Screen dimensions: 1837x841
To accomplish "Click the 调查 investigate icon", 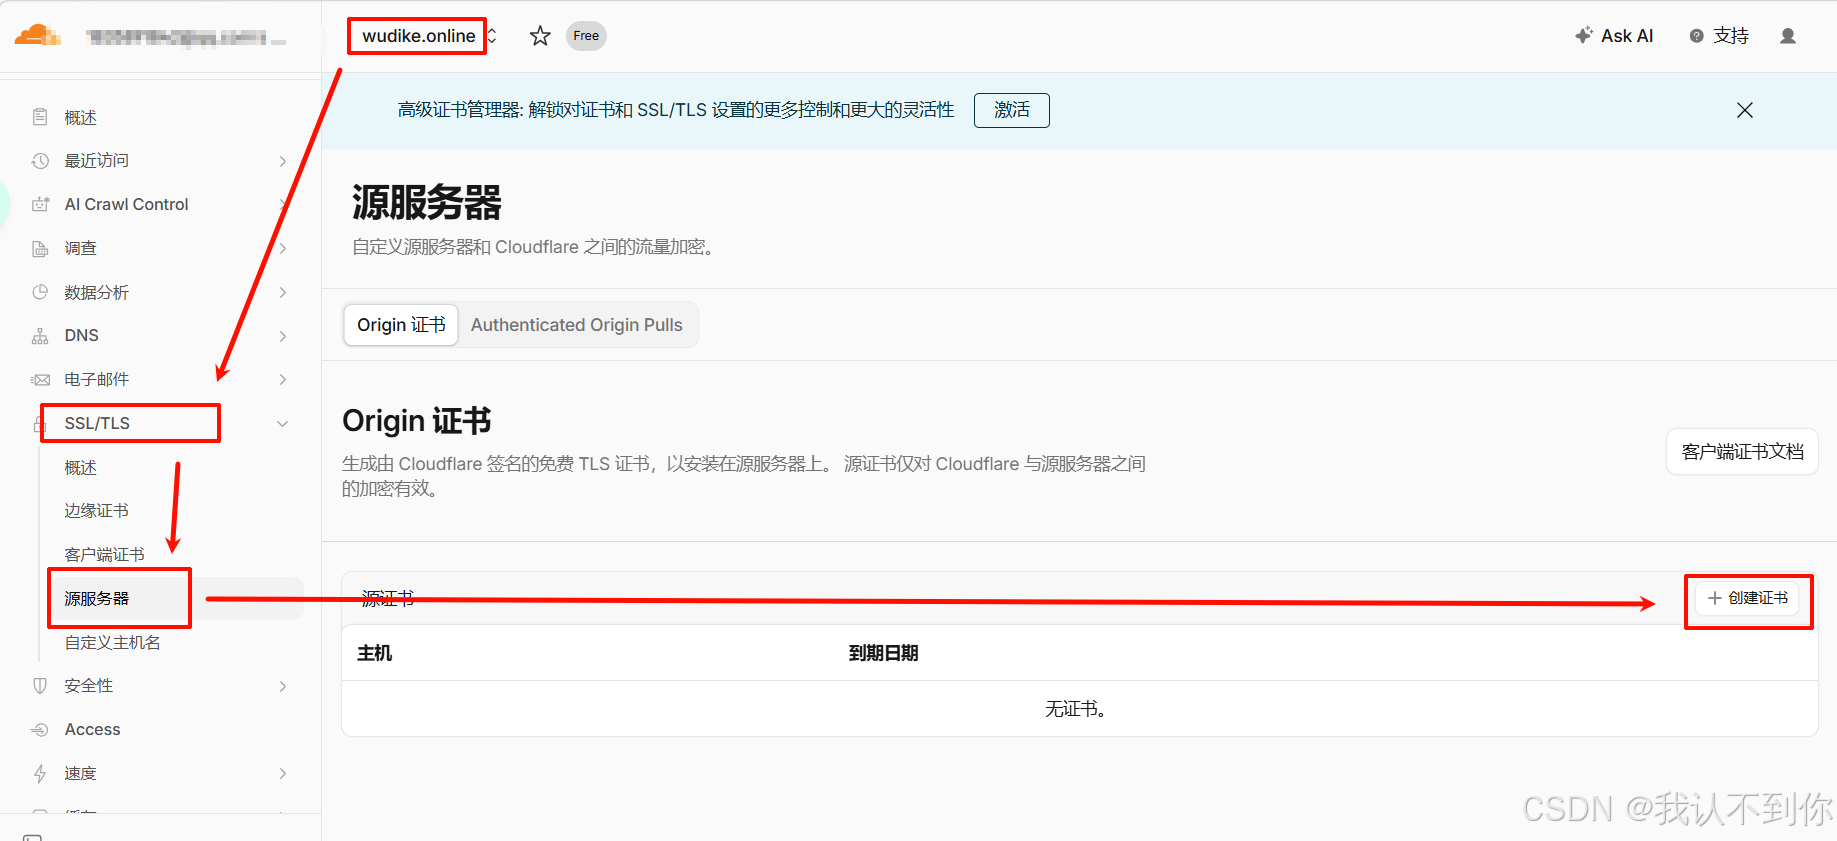I will click(x=40, y=248).
